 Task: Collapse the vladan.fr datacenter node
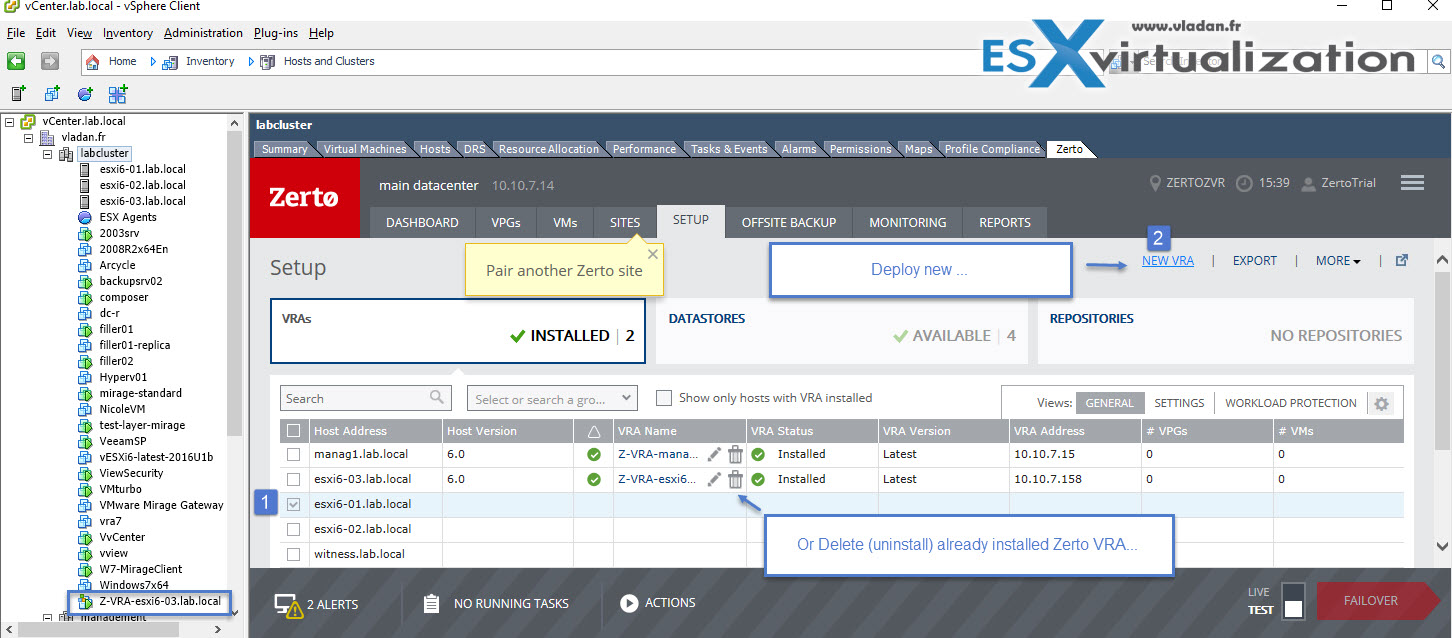click(29, 137)
